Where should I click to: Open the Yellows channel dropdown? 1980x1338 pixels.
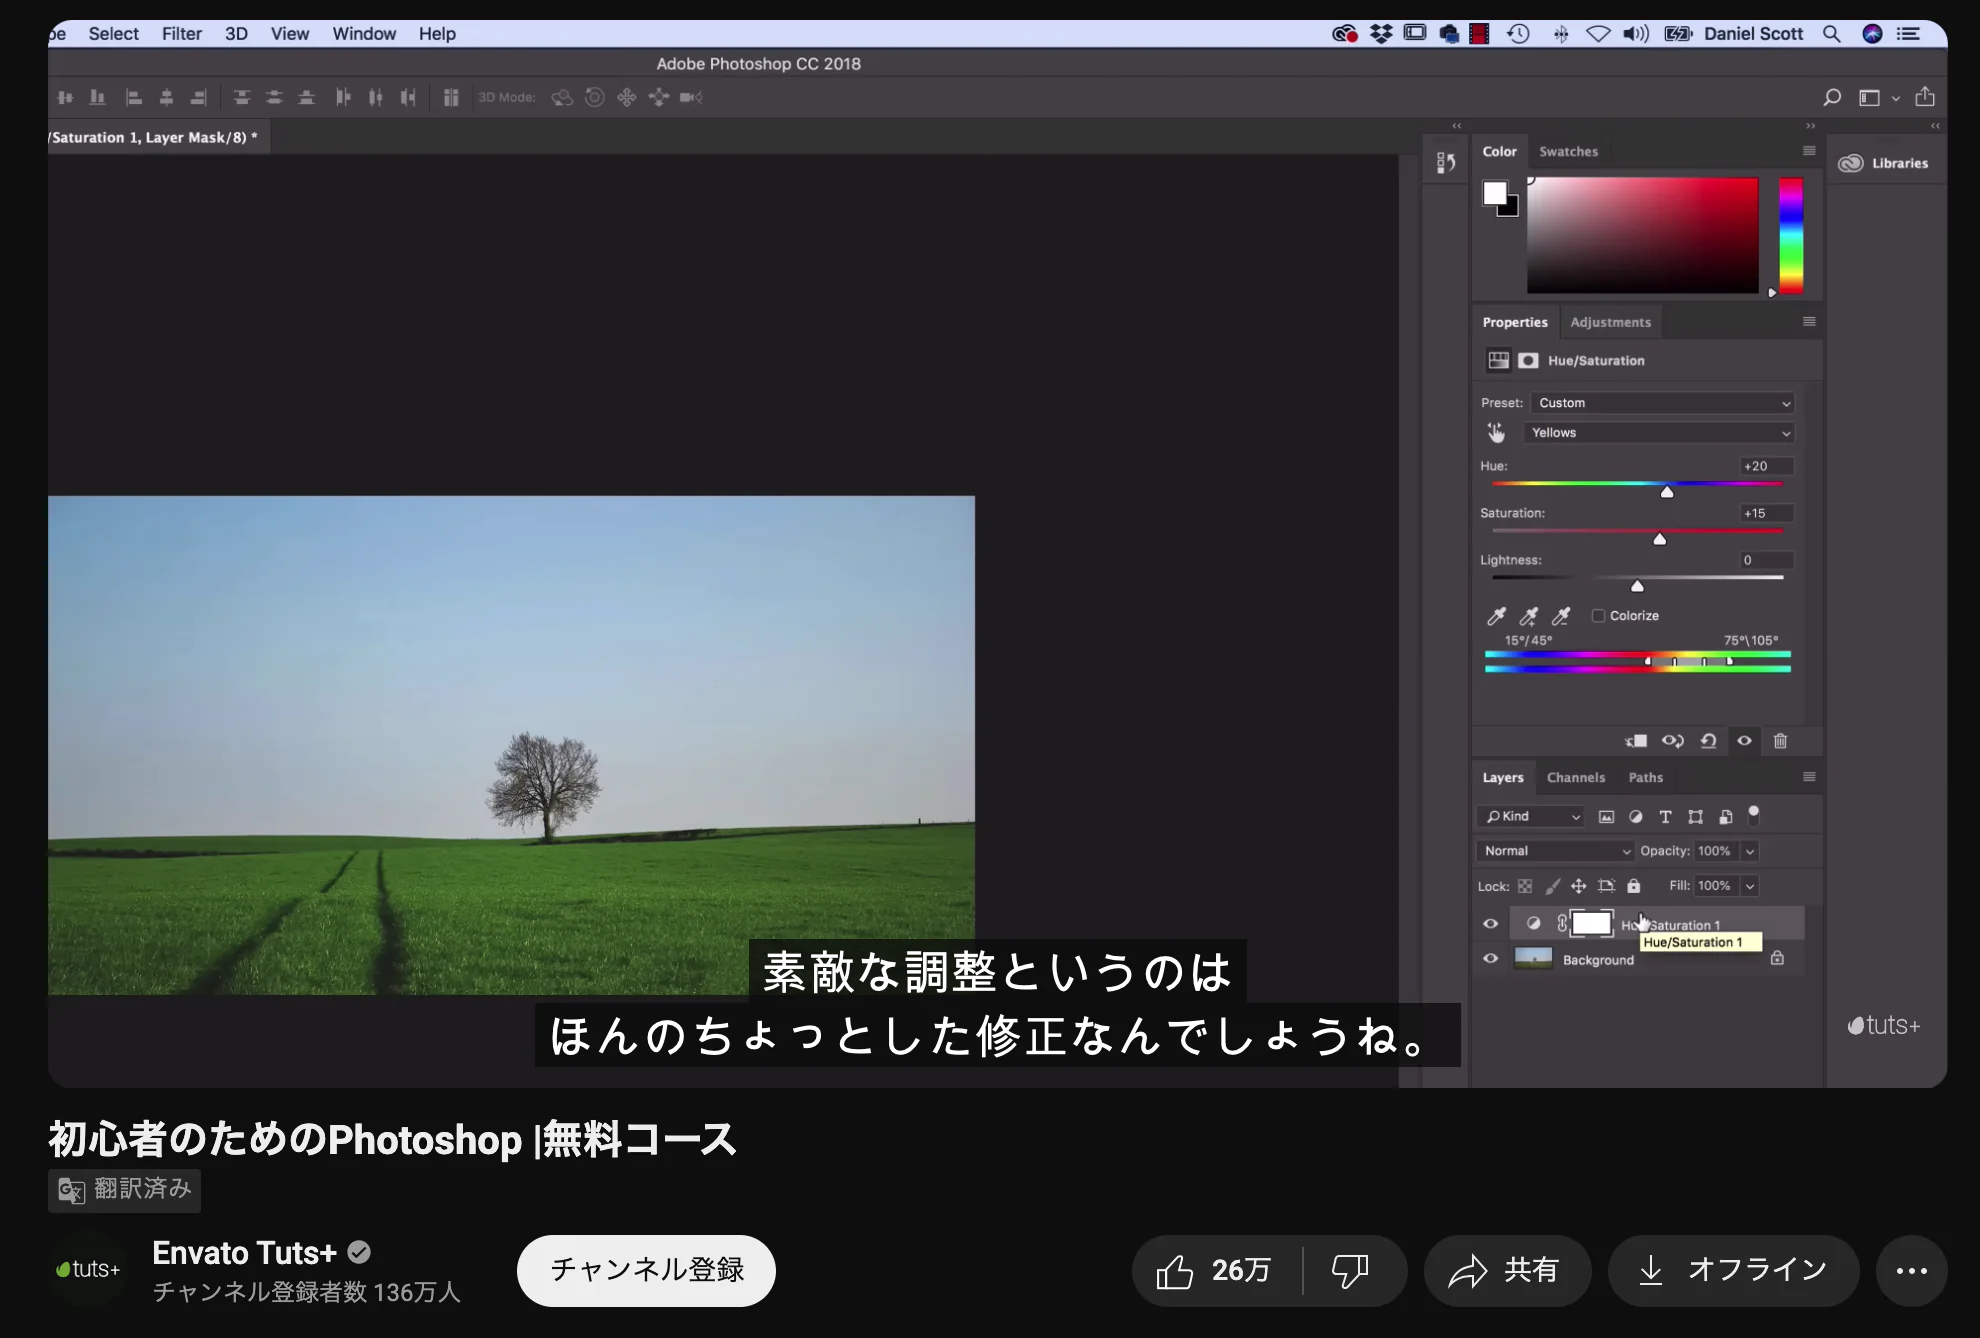[x=1659, y=433]
